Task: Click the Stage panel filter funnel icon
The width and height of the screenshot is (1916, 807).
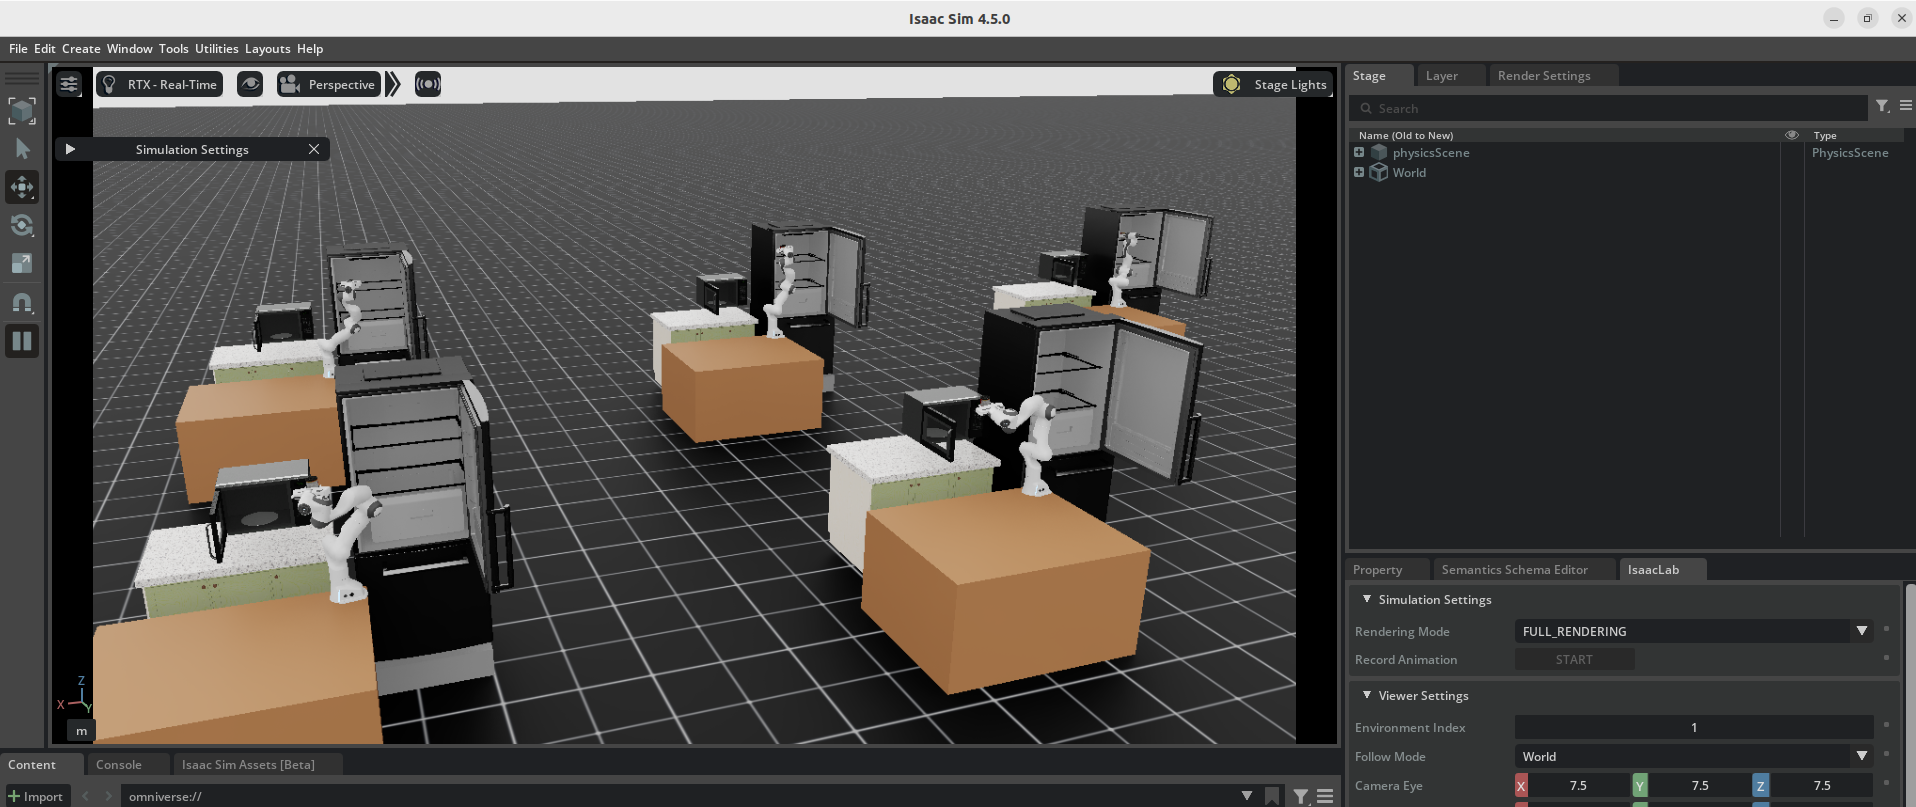Action: point(1882,106)
